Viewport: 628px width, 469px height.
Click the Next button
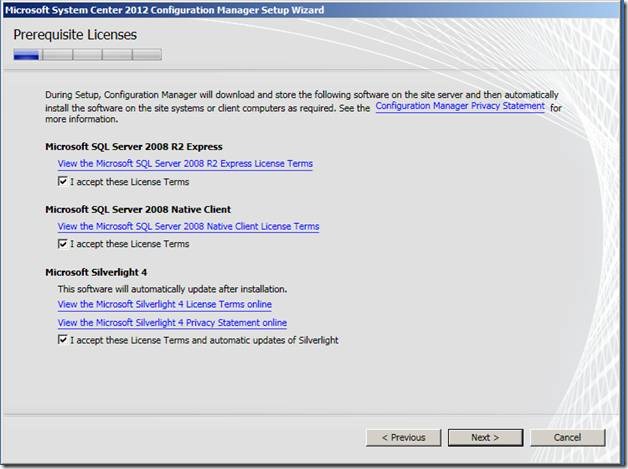[x=485, y=437]
